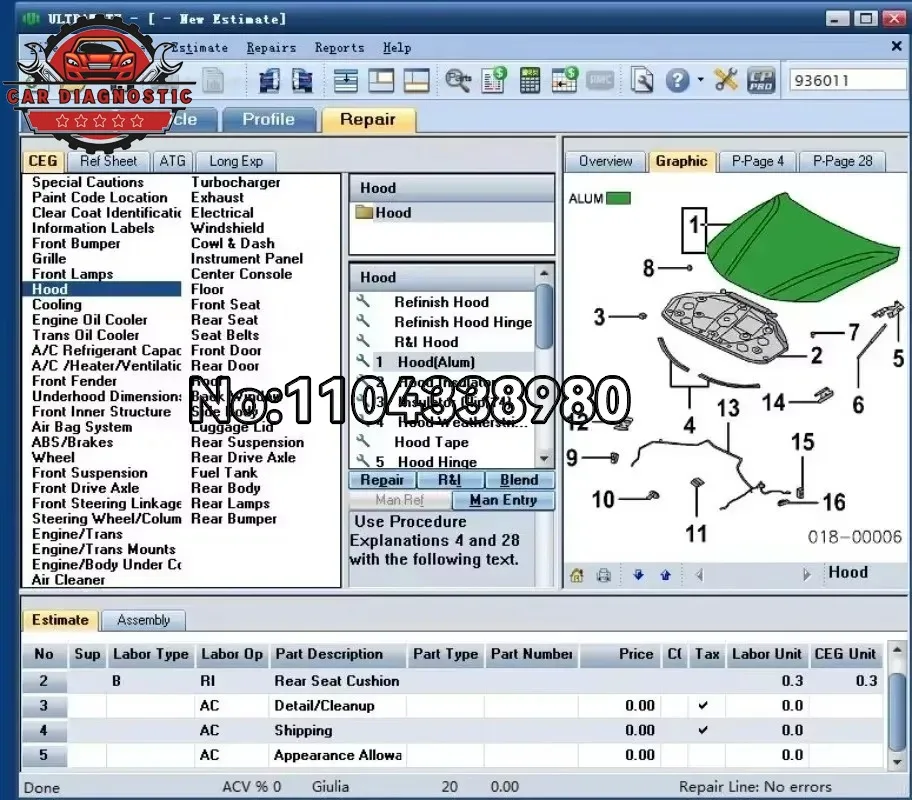Select Windshield in the CEG list
This screenshot has width=912, height=800.
pos(227,228)
